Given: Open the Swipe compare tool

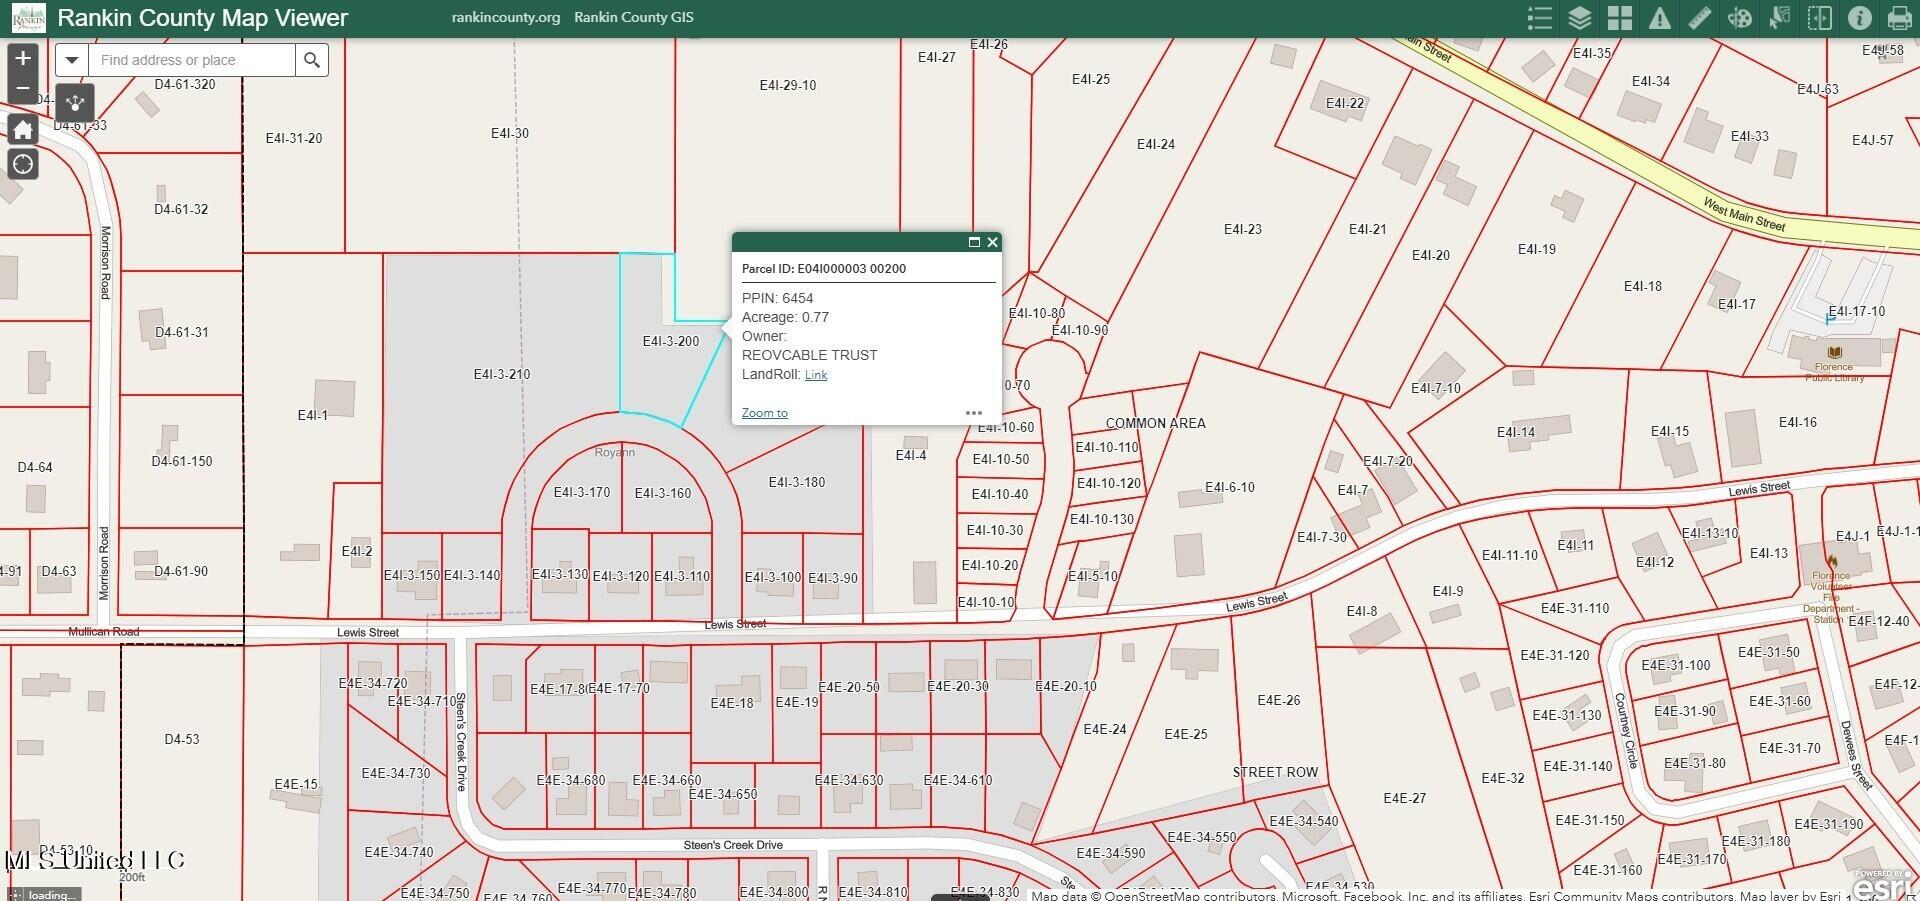Looking at the screenshot, I should point(1820,18).
